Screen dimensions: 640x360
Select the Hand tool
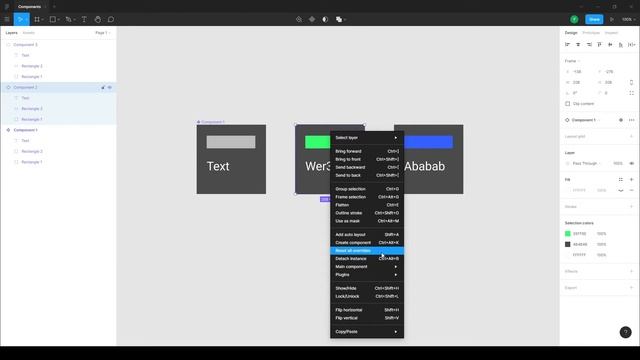(x=98, y=19)
